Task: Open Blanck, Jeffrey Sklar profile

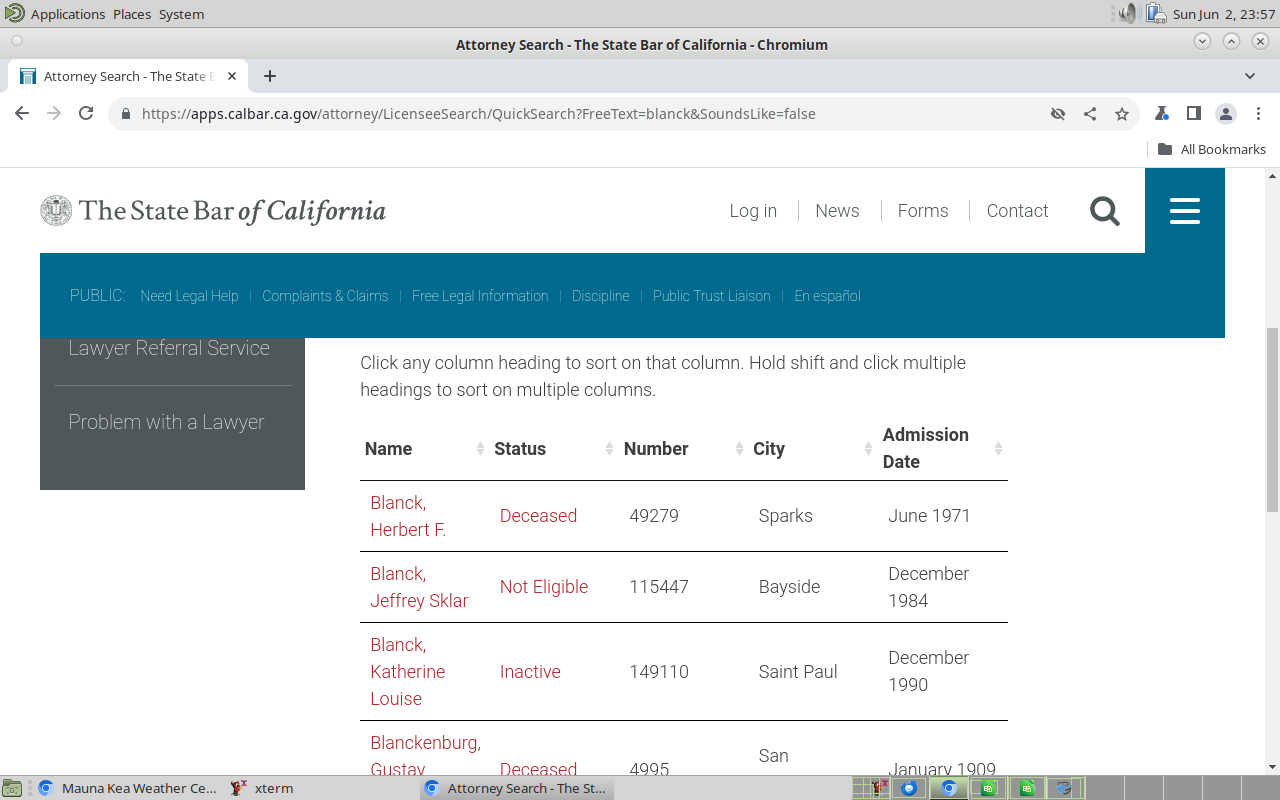Action: 419,587
